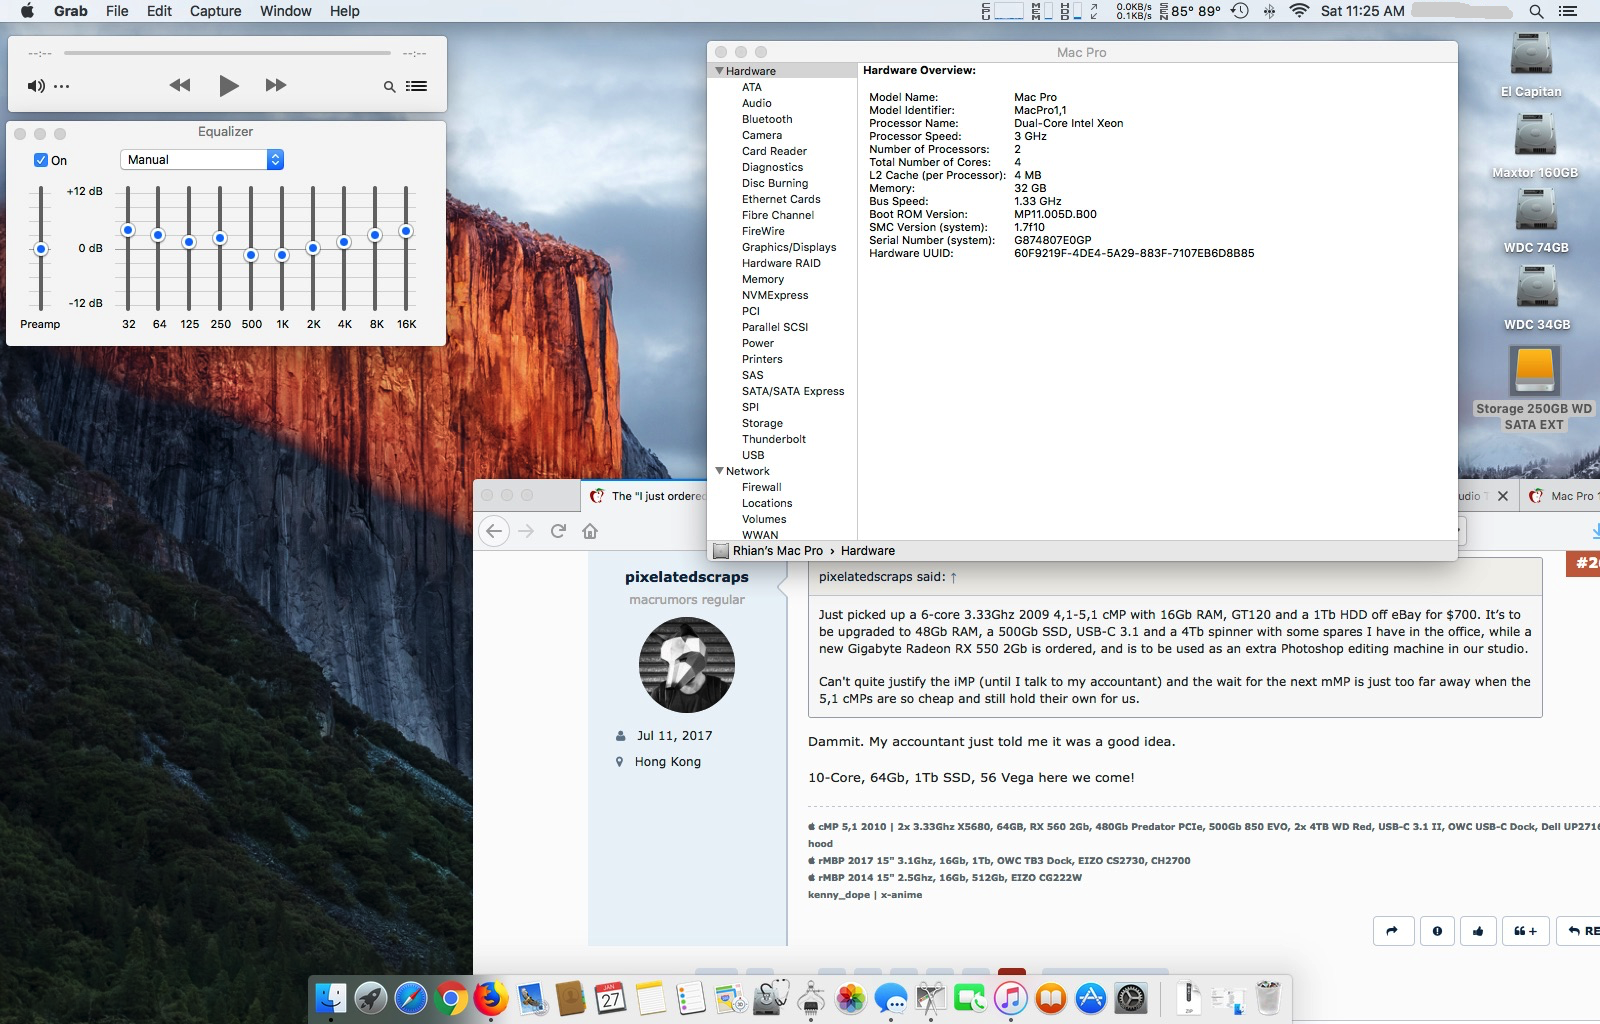Image resolution: width=1600 pixels, height=1024 pixels.
Task: Open App Store from the Dock
Action: coord(1091,998)
